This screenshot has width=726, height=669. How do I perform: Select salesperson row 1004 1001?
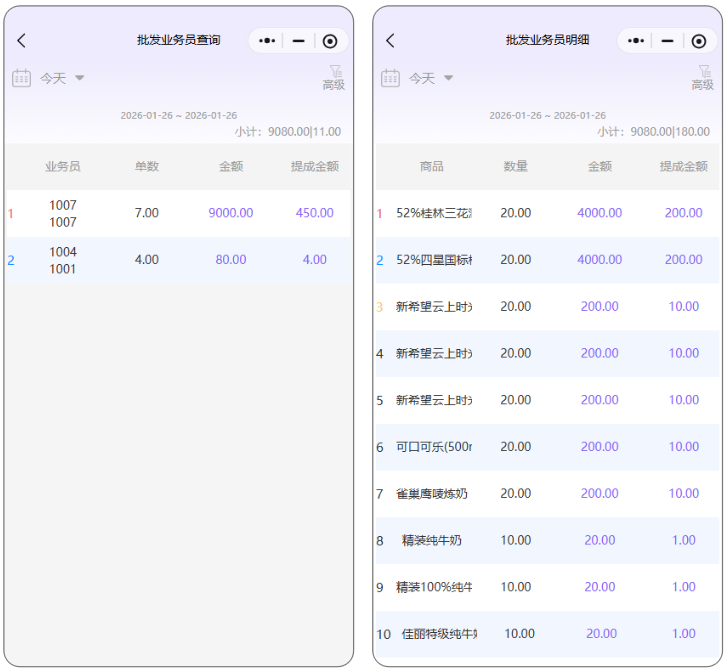coord(63,260)
